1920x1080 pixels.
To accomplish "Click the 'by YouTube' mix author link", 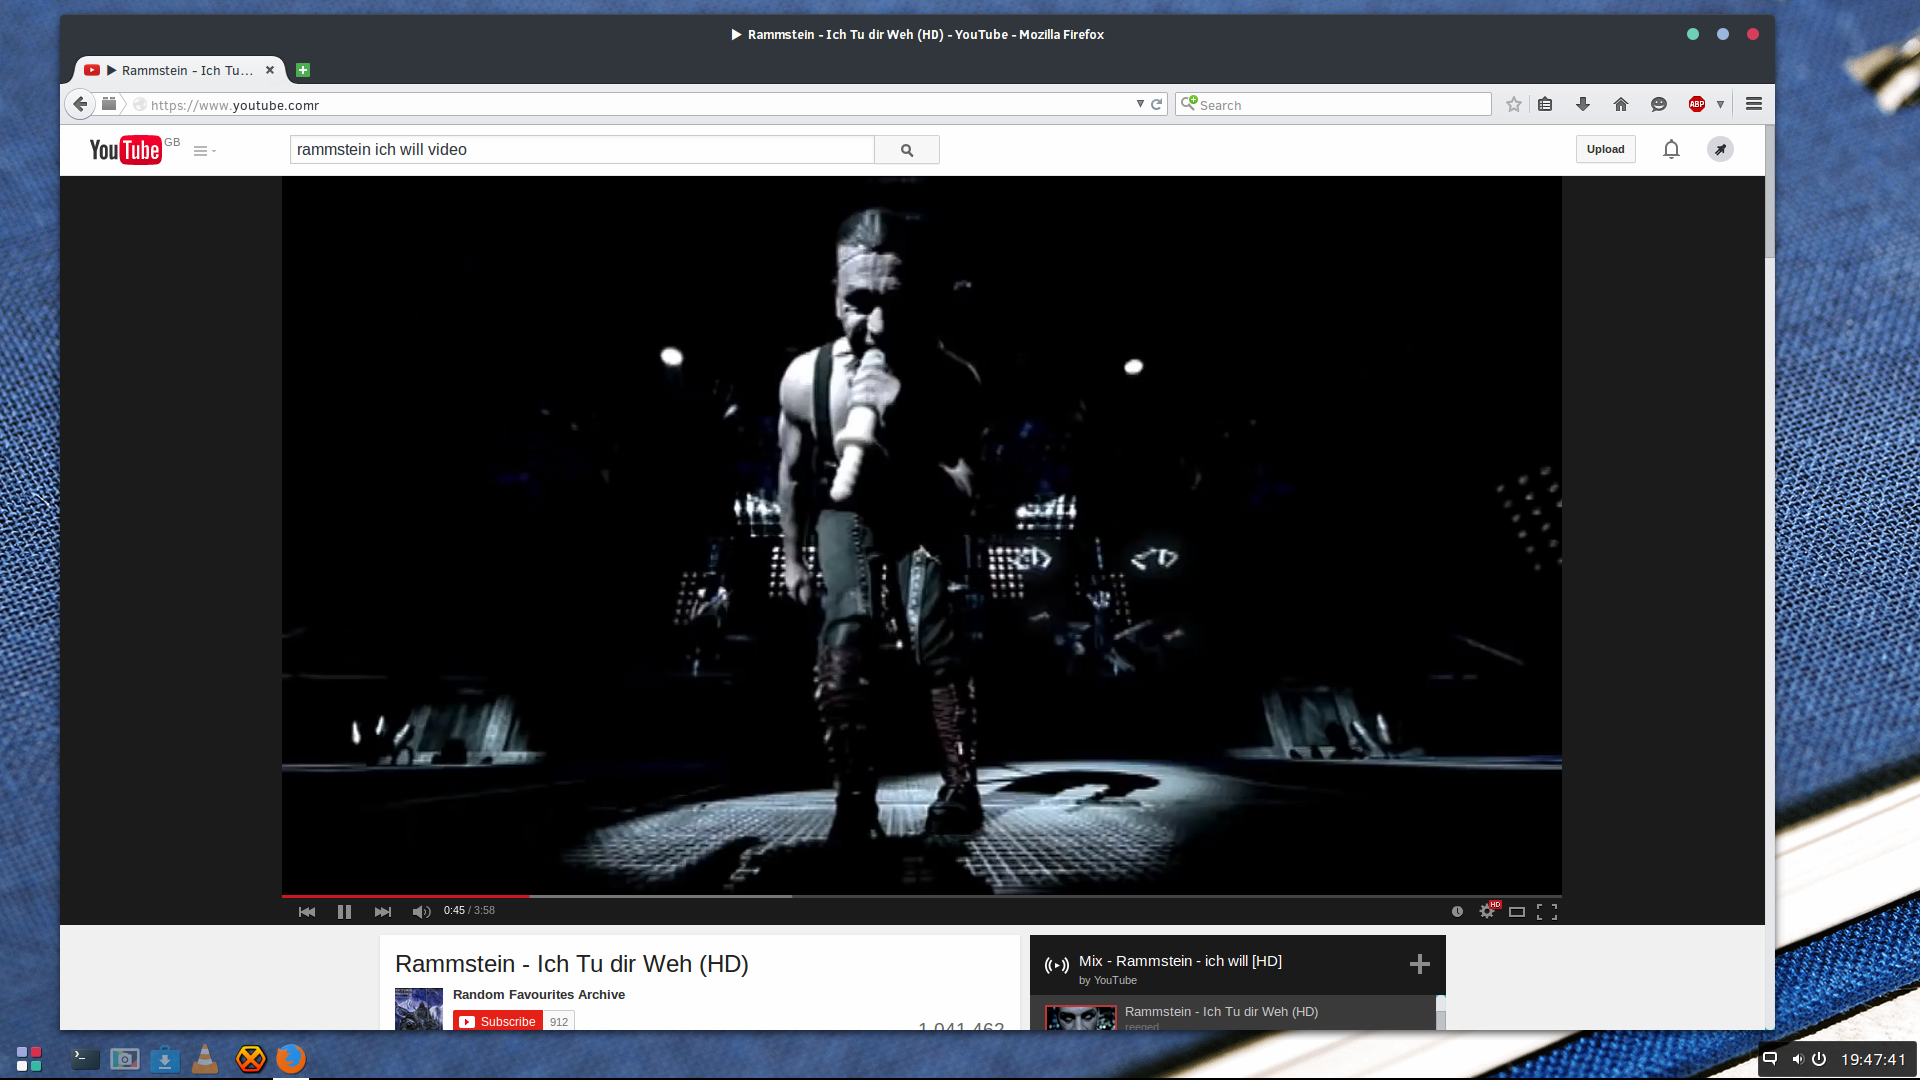I will 1107,980.
